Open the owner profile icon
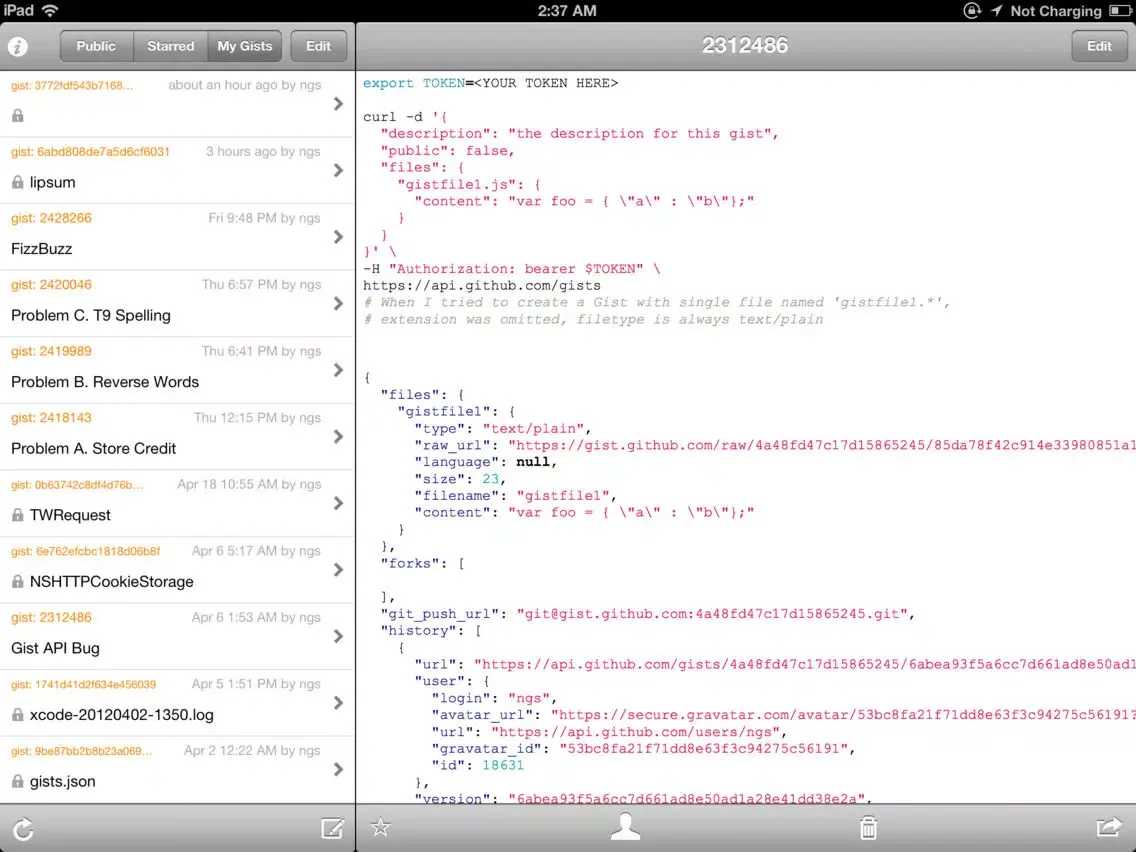This screenshot has height=852, width=1136. click(x=625, y=827)
